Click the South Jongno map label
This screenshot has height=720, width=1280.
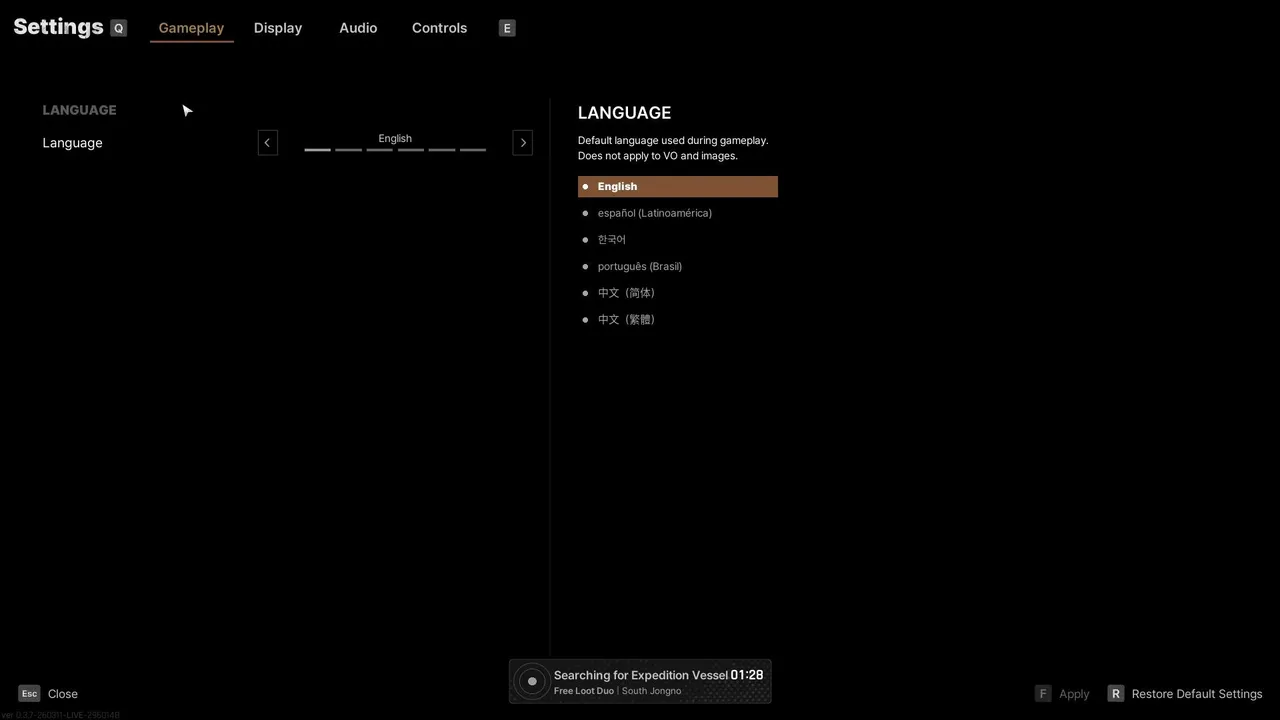pyautogui.click(x=652, y=691)
